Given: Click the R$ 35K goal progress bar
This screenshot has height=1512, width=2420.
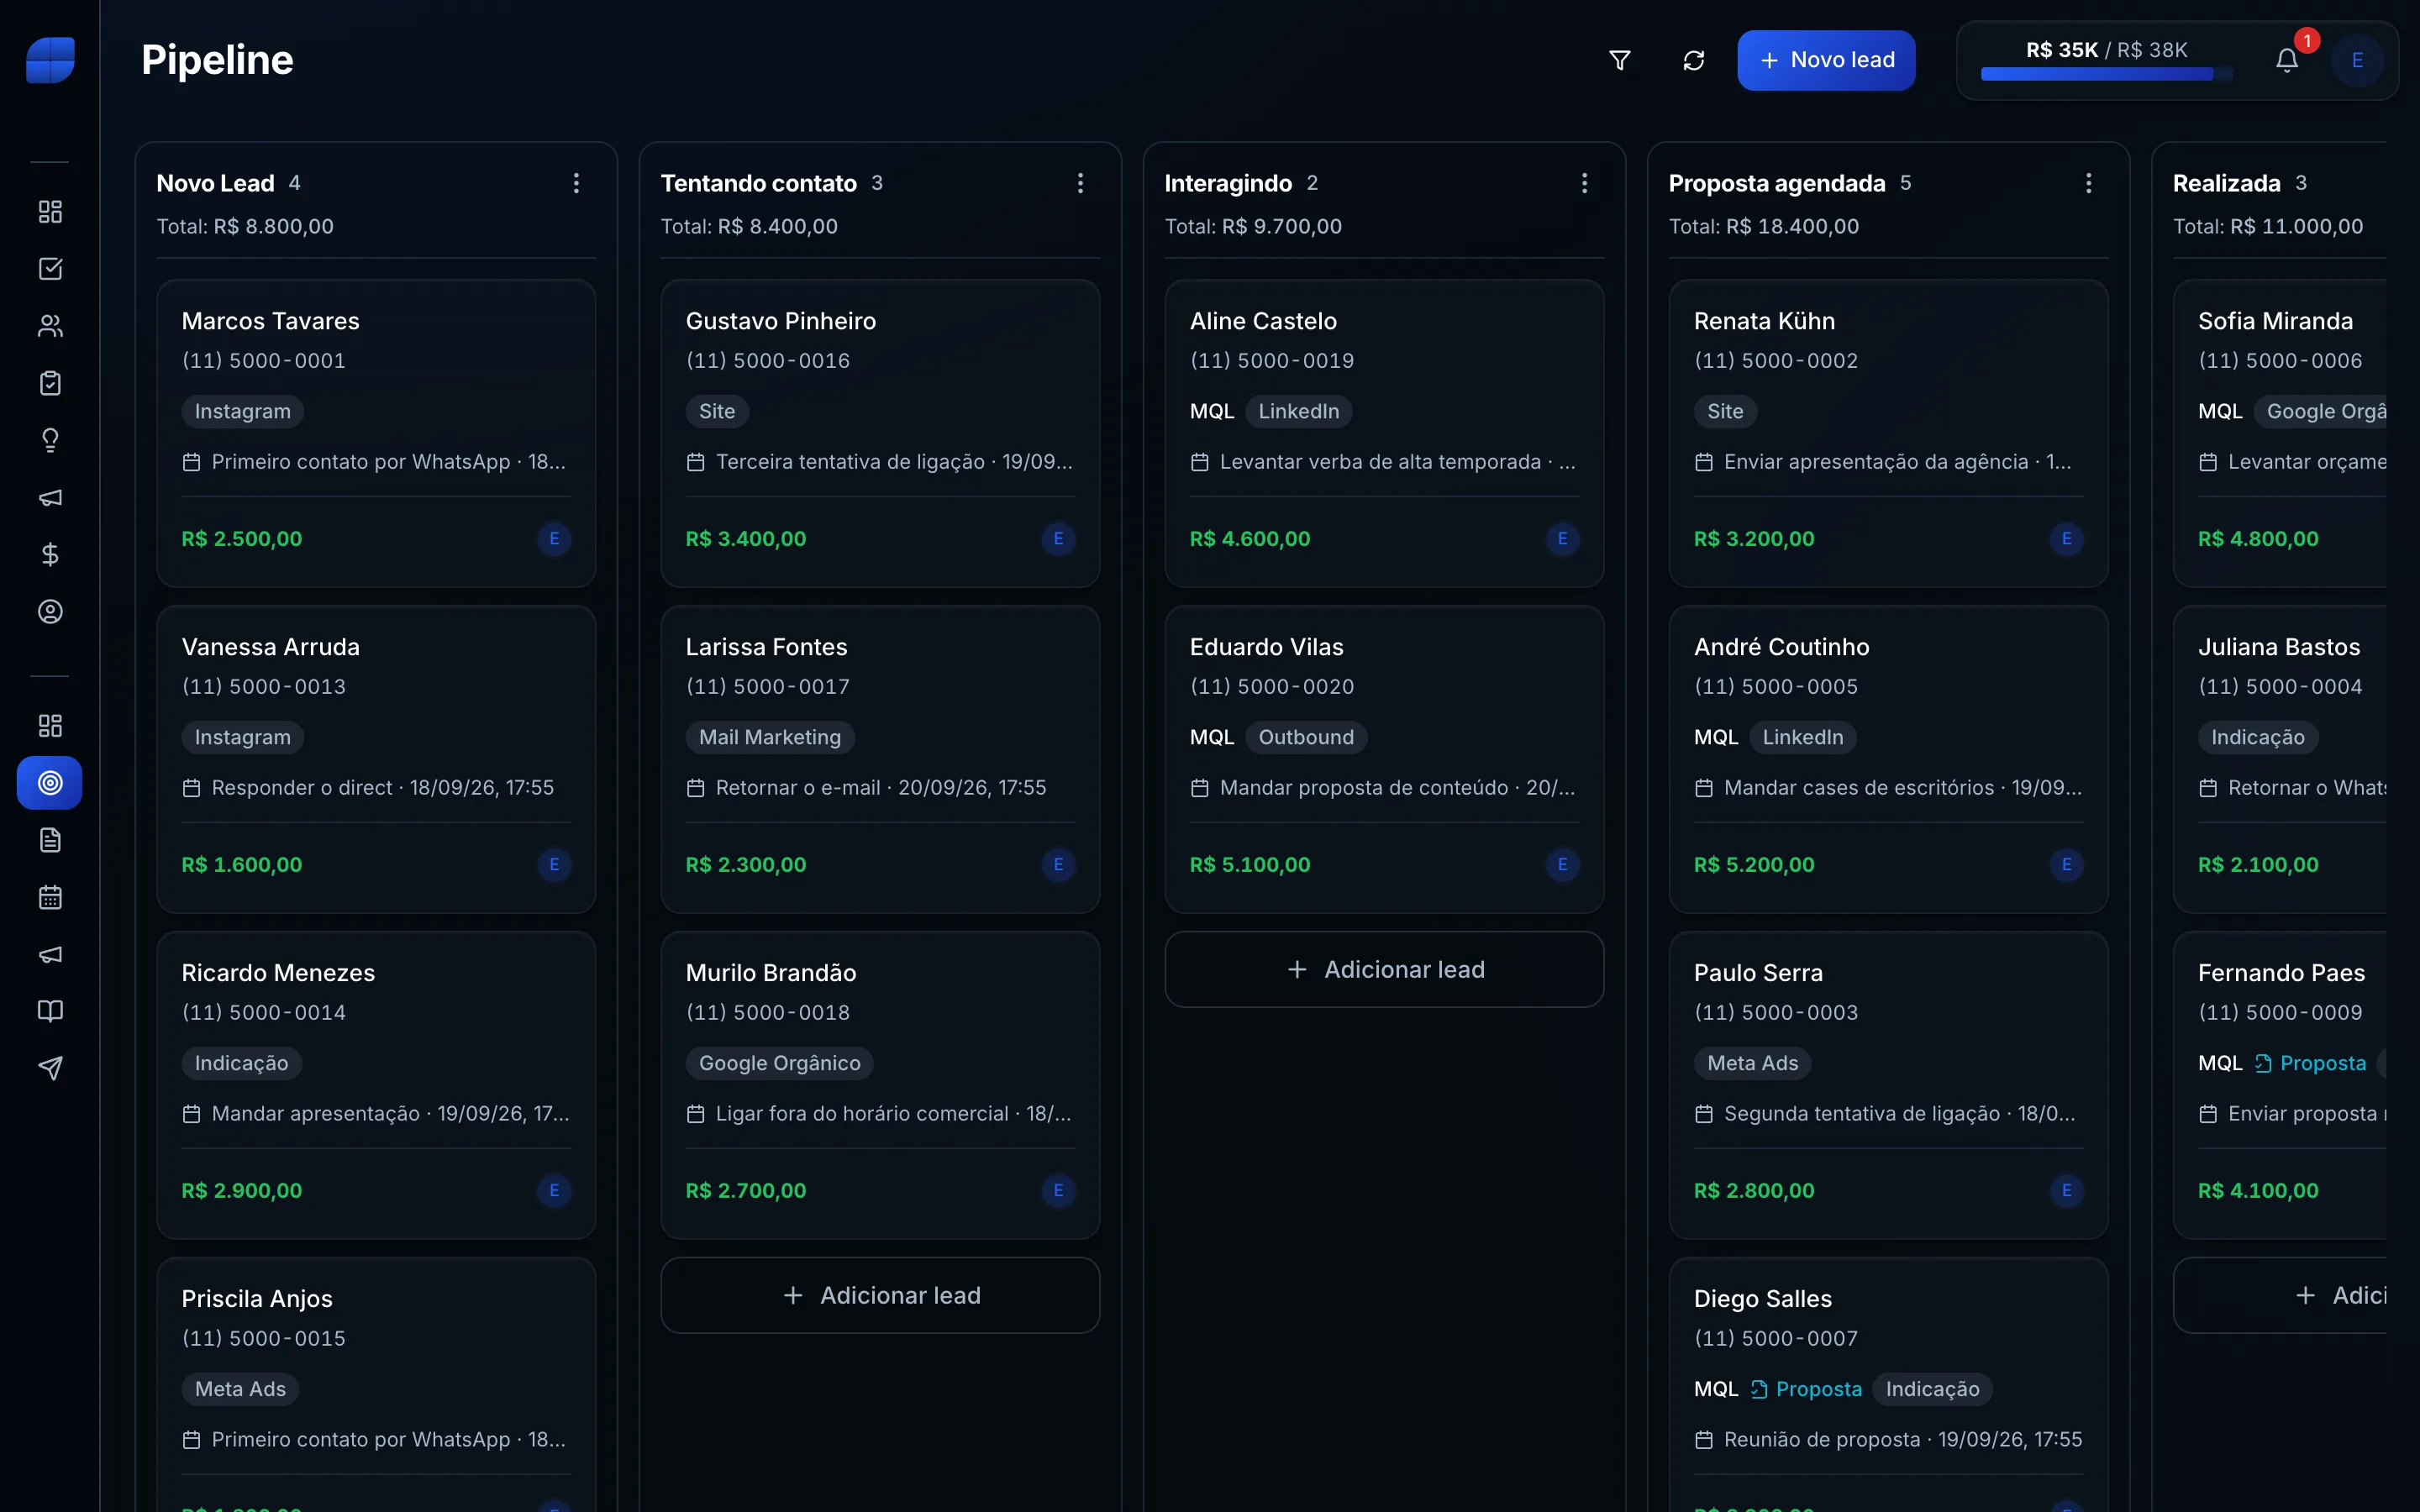Looking at the screenshot, I should point(2106,74).
